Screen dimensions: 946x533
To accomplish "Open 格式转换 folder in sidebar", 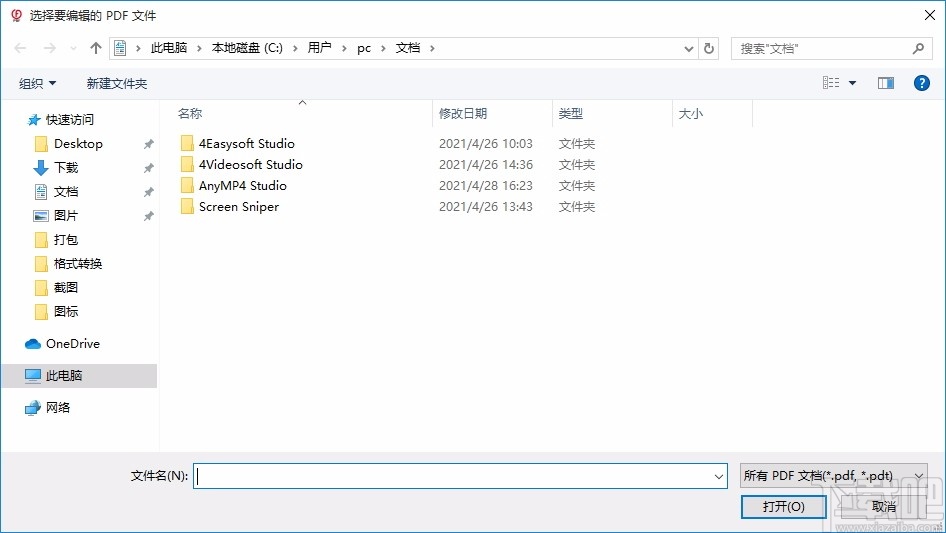I will point(78,264).
